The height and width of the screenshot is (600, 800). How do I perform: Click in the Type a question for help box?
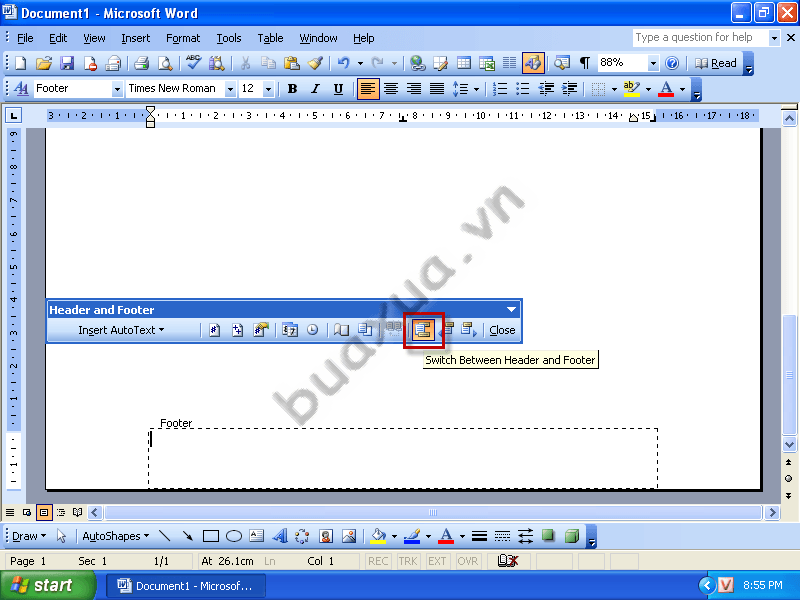[x=700, y=37]
